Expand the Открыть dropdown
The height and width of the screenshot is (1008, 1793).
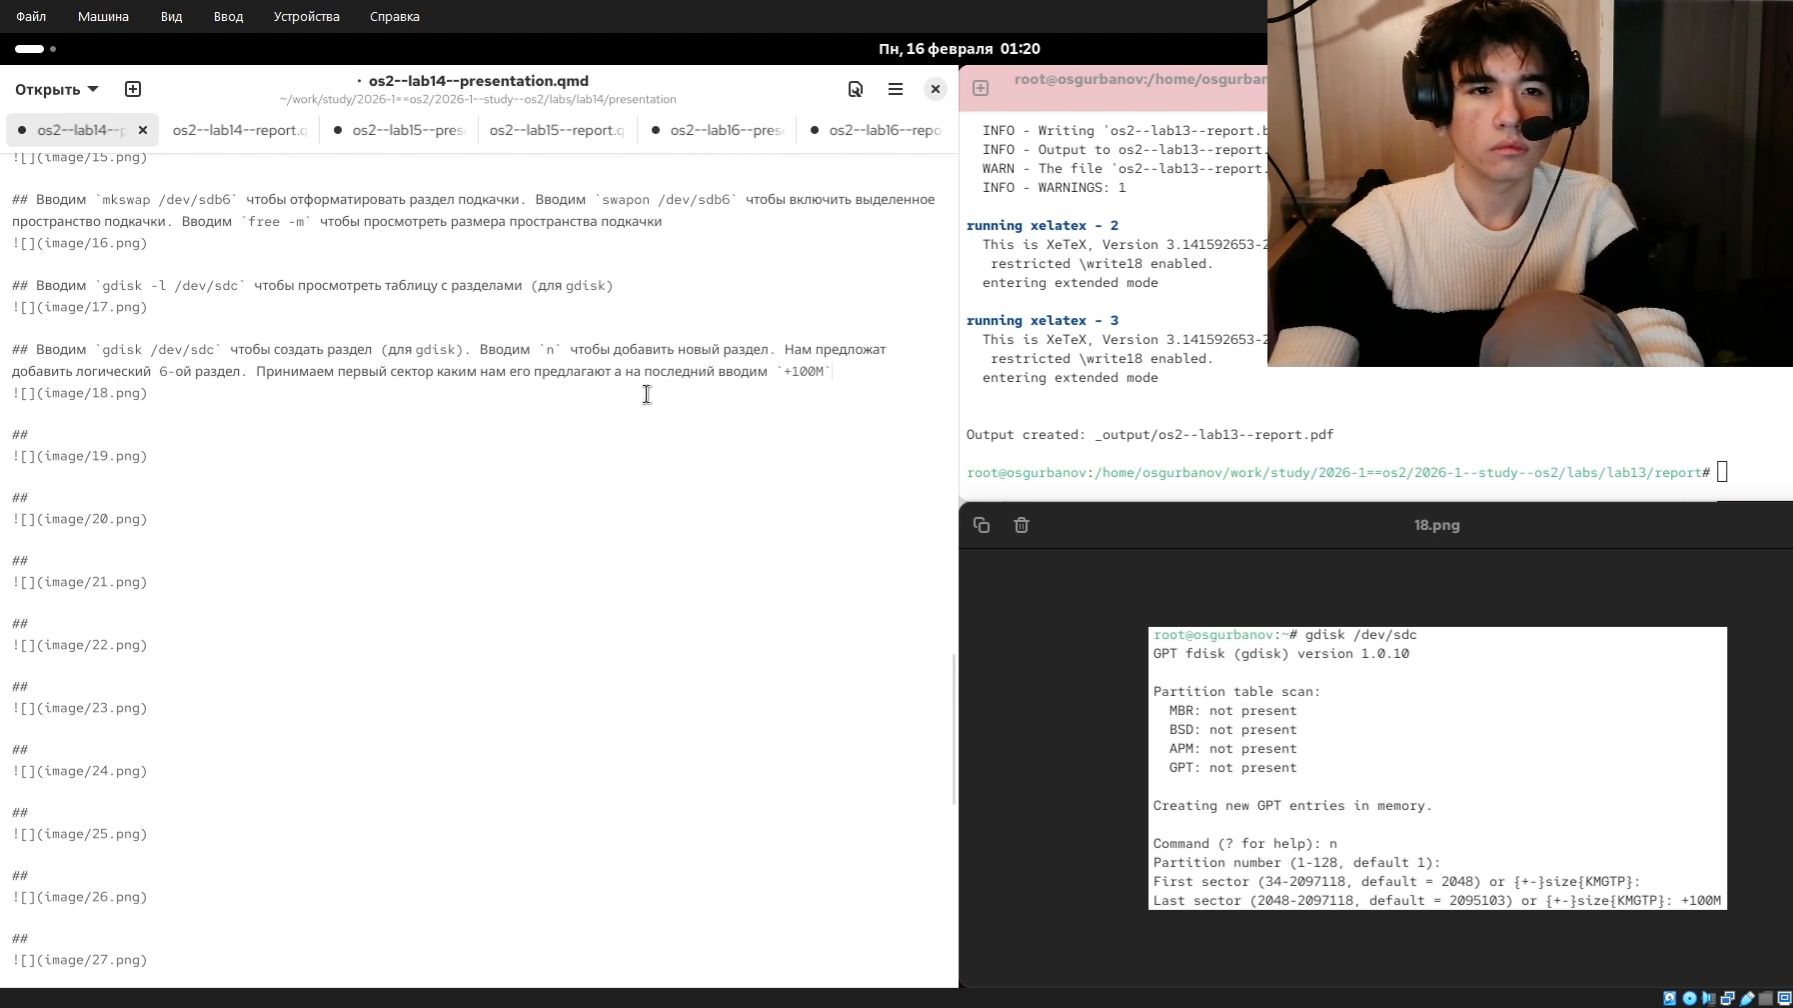57,89
